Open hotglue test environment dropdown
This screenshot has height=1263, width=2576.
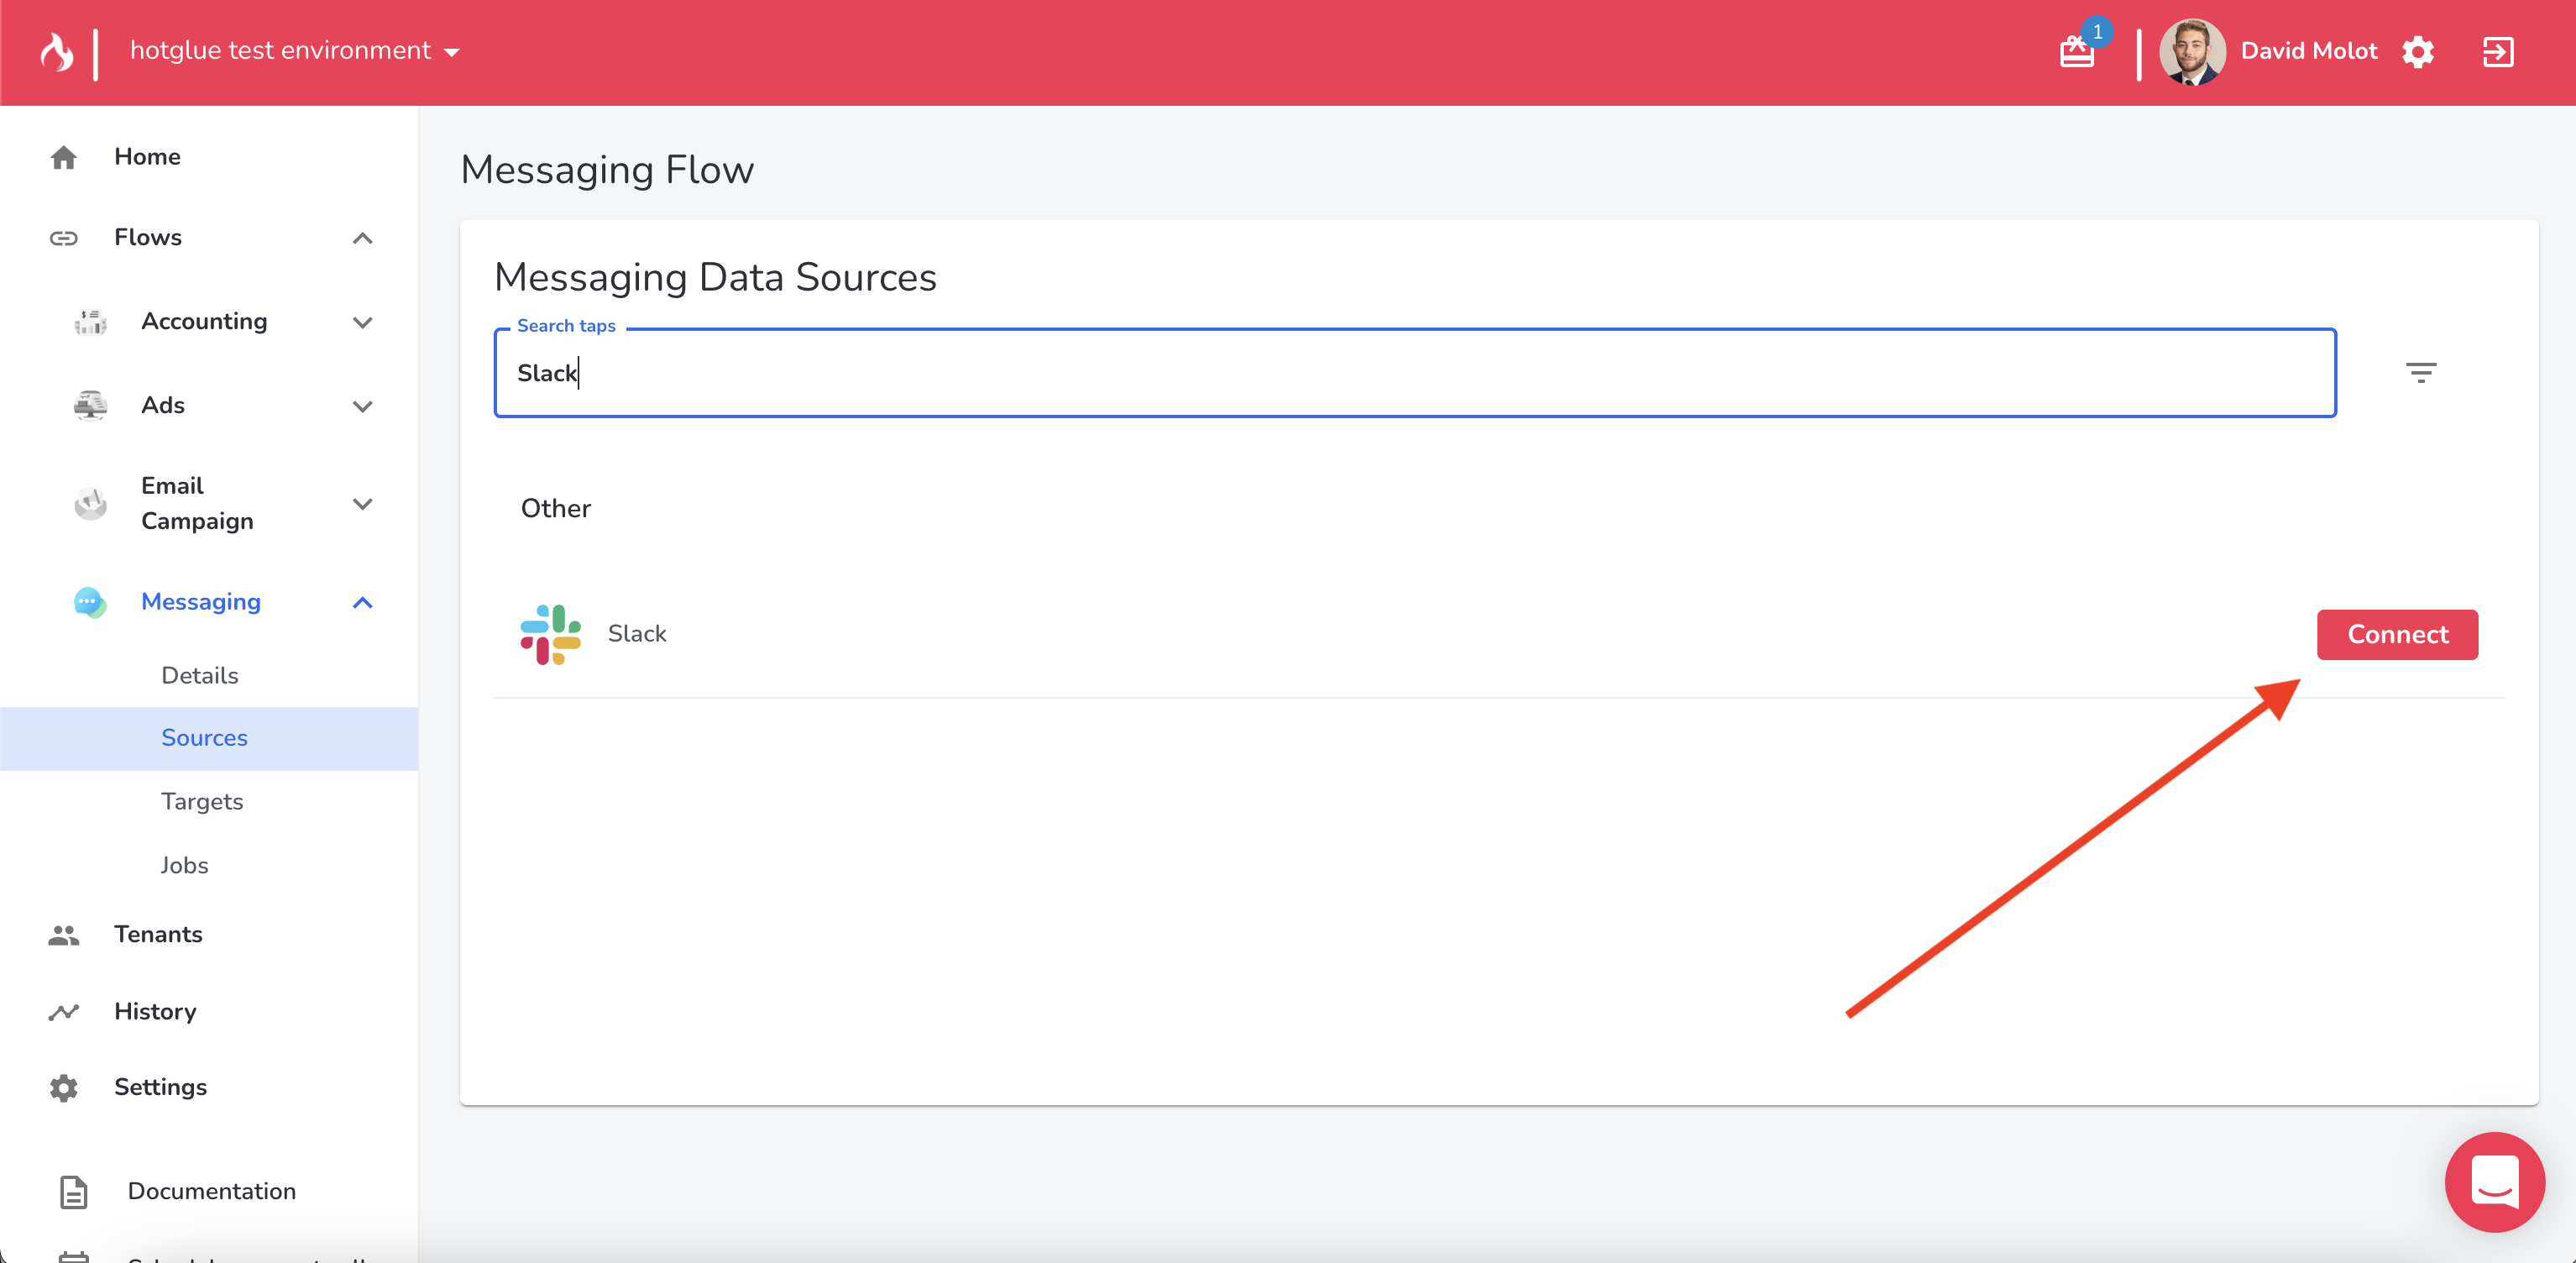coord(295,51)
